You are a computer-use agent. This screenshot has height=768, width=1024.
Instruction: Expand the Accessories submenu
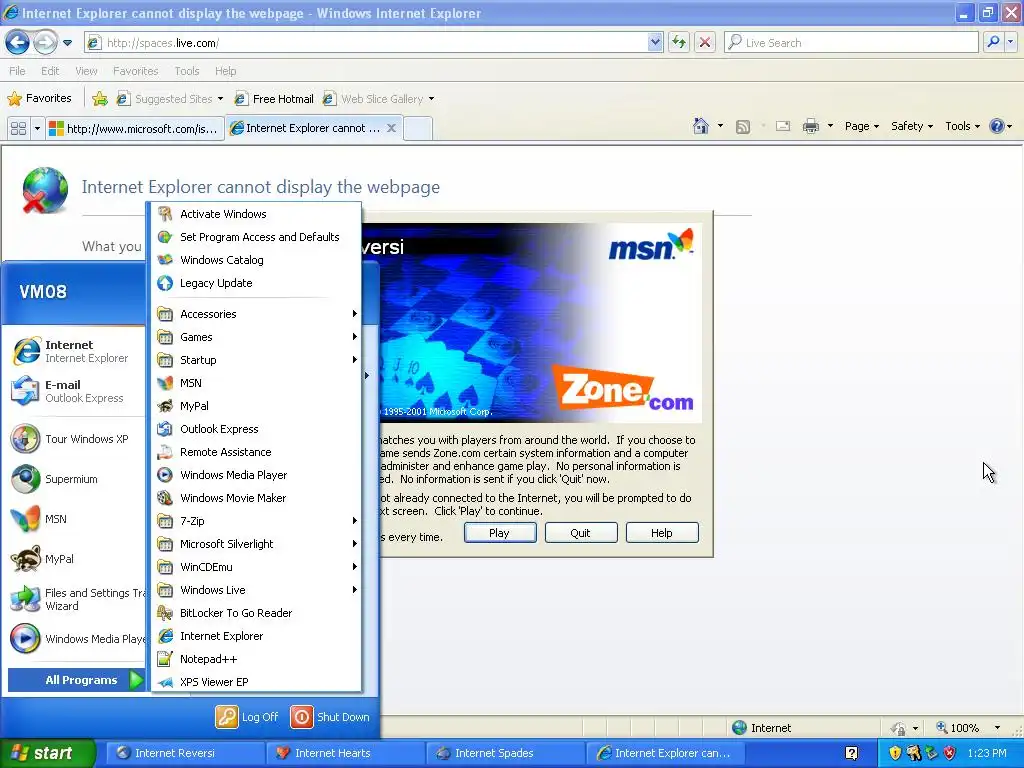coord(256,314)
